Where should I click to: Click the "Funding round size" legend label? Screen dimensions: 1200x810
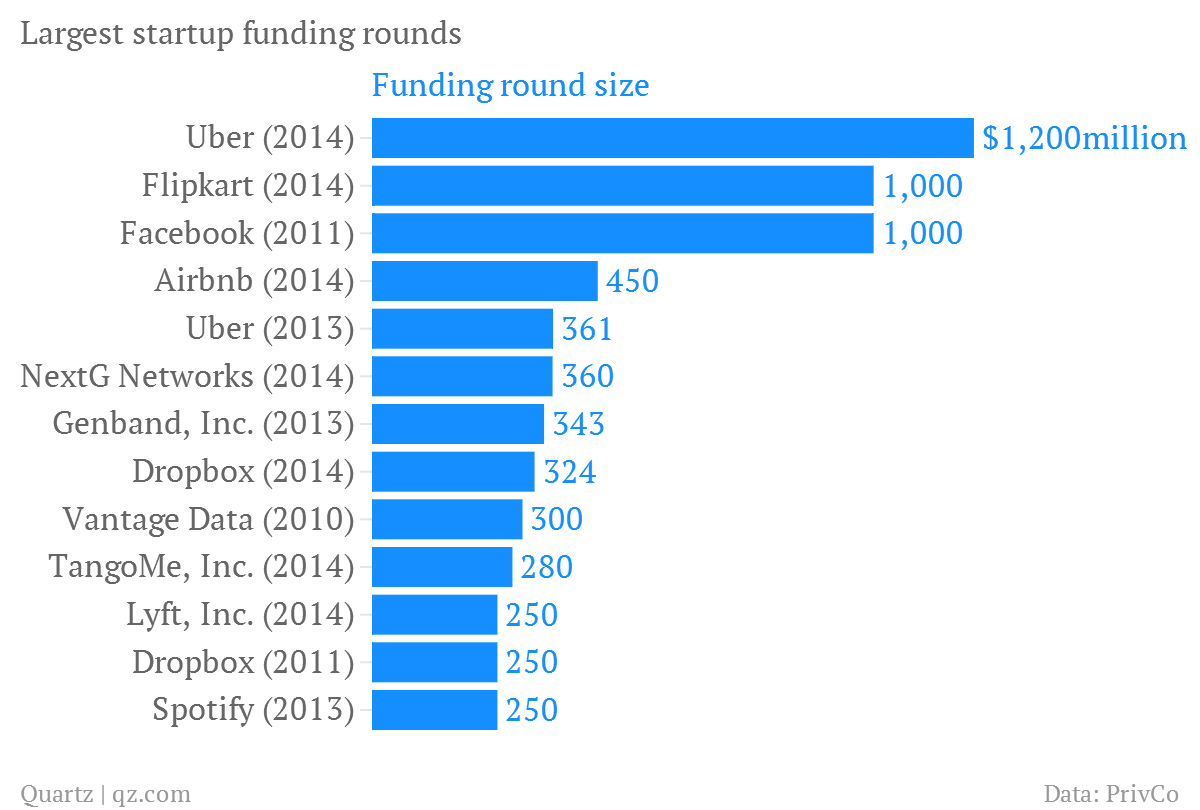[x=510, y=86]
